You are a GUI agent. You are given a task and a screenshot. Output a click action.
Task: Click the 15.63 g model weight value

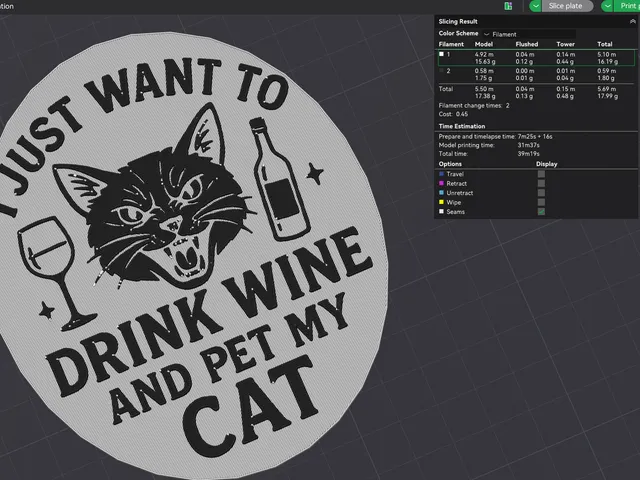485,62
